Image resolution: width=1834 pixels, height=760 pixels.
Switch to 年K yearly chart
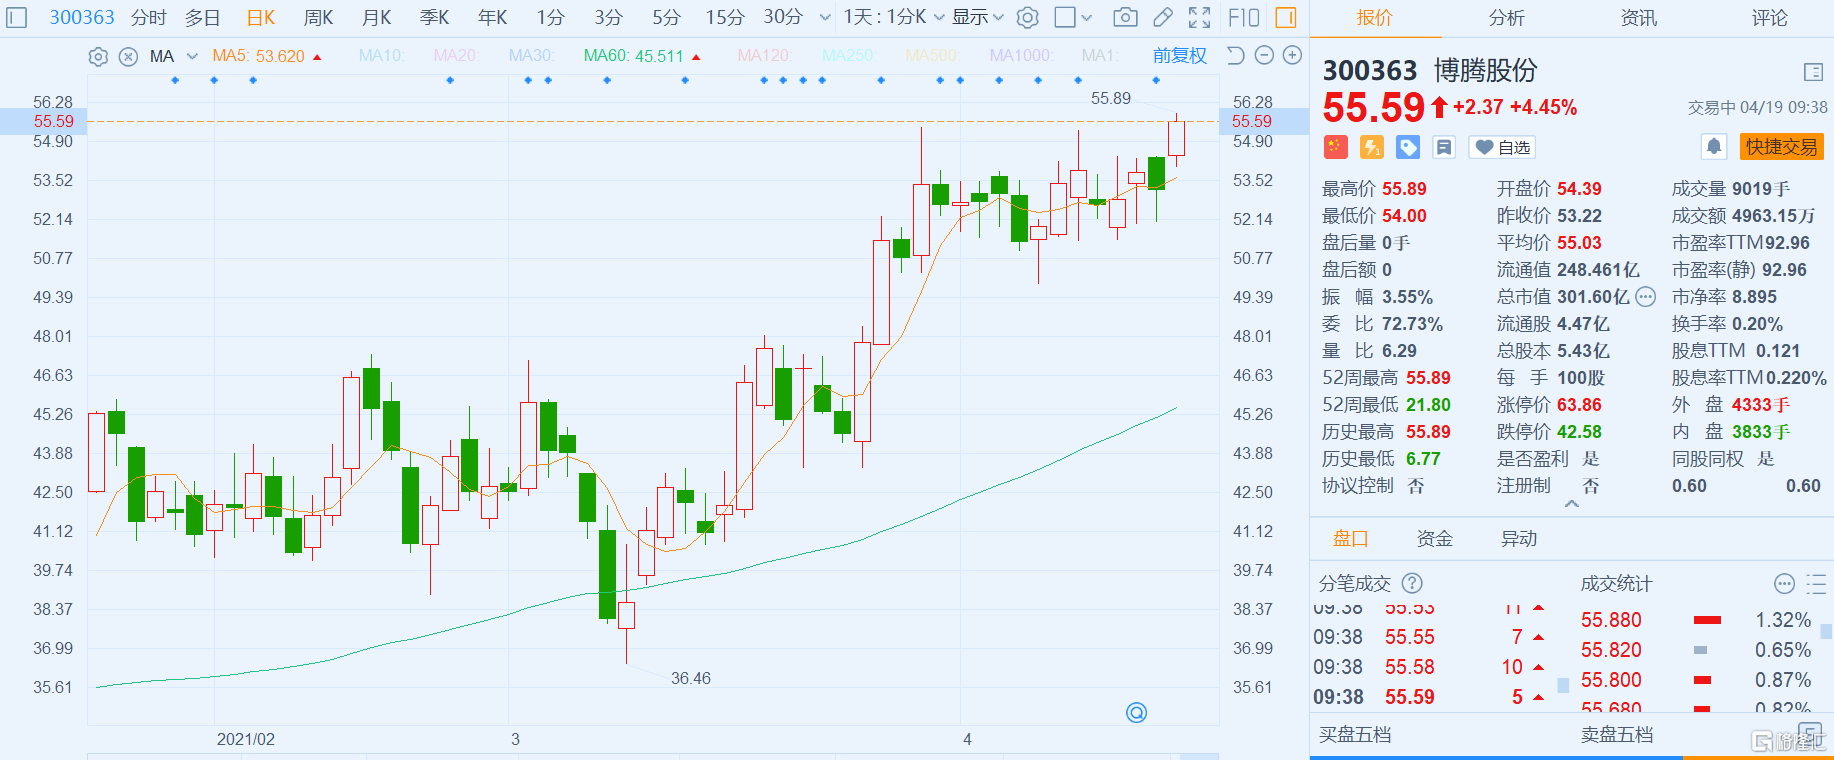[x=493, y=17]
